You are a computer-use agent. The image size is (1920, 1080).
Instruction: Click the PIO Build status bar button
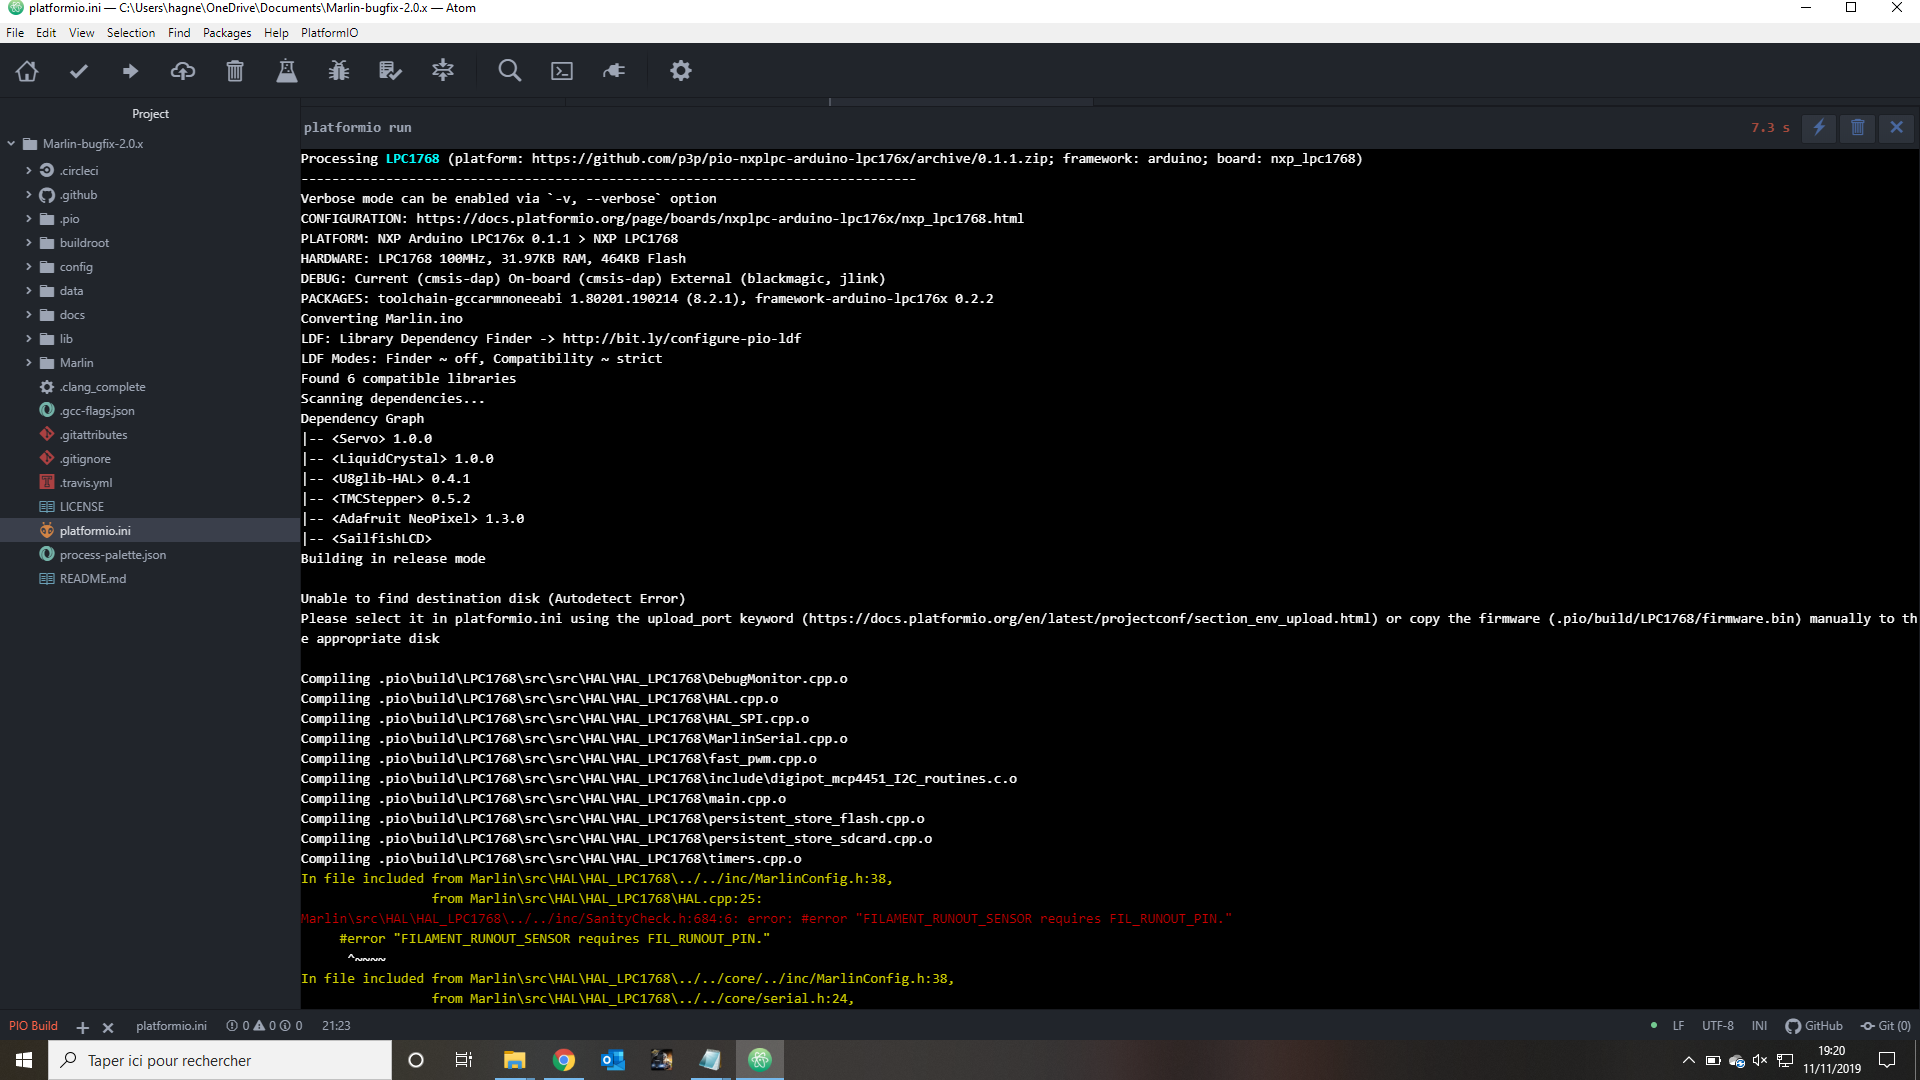pos(33,1026)
